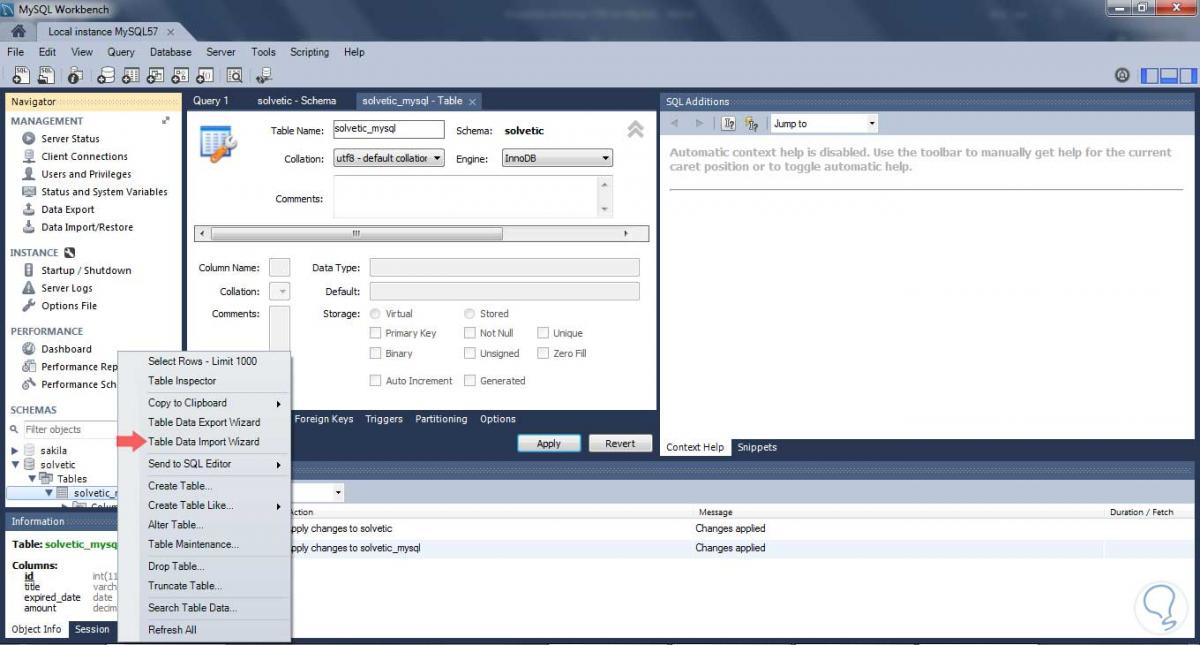Click the reconnect to DBMS icon
1200x645 pixels.
(x=264, y=75)
